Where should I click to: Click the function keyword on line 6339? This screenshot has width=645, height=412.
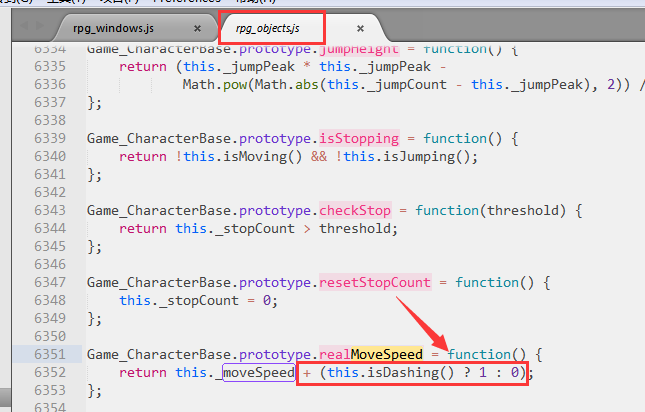click(455, 139)
